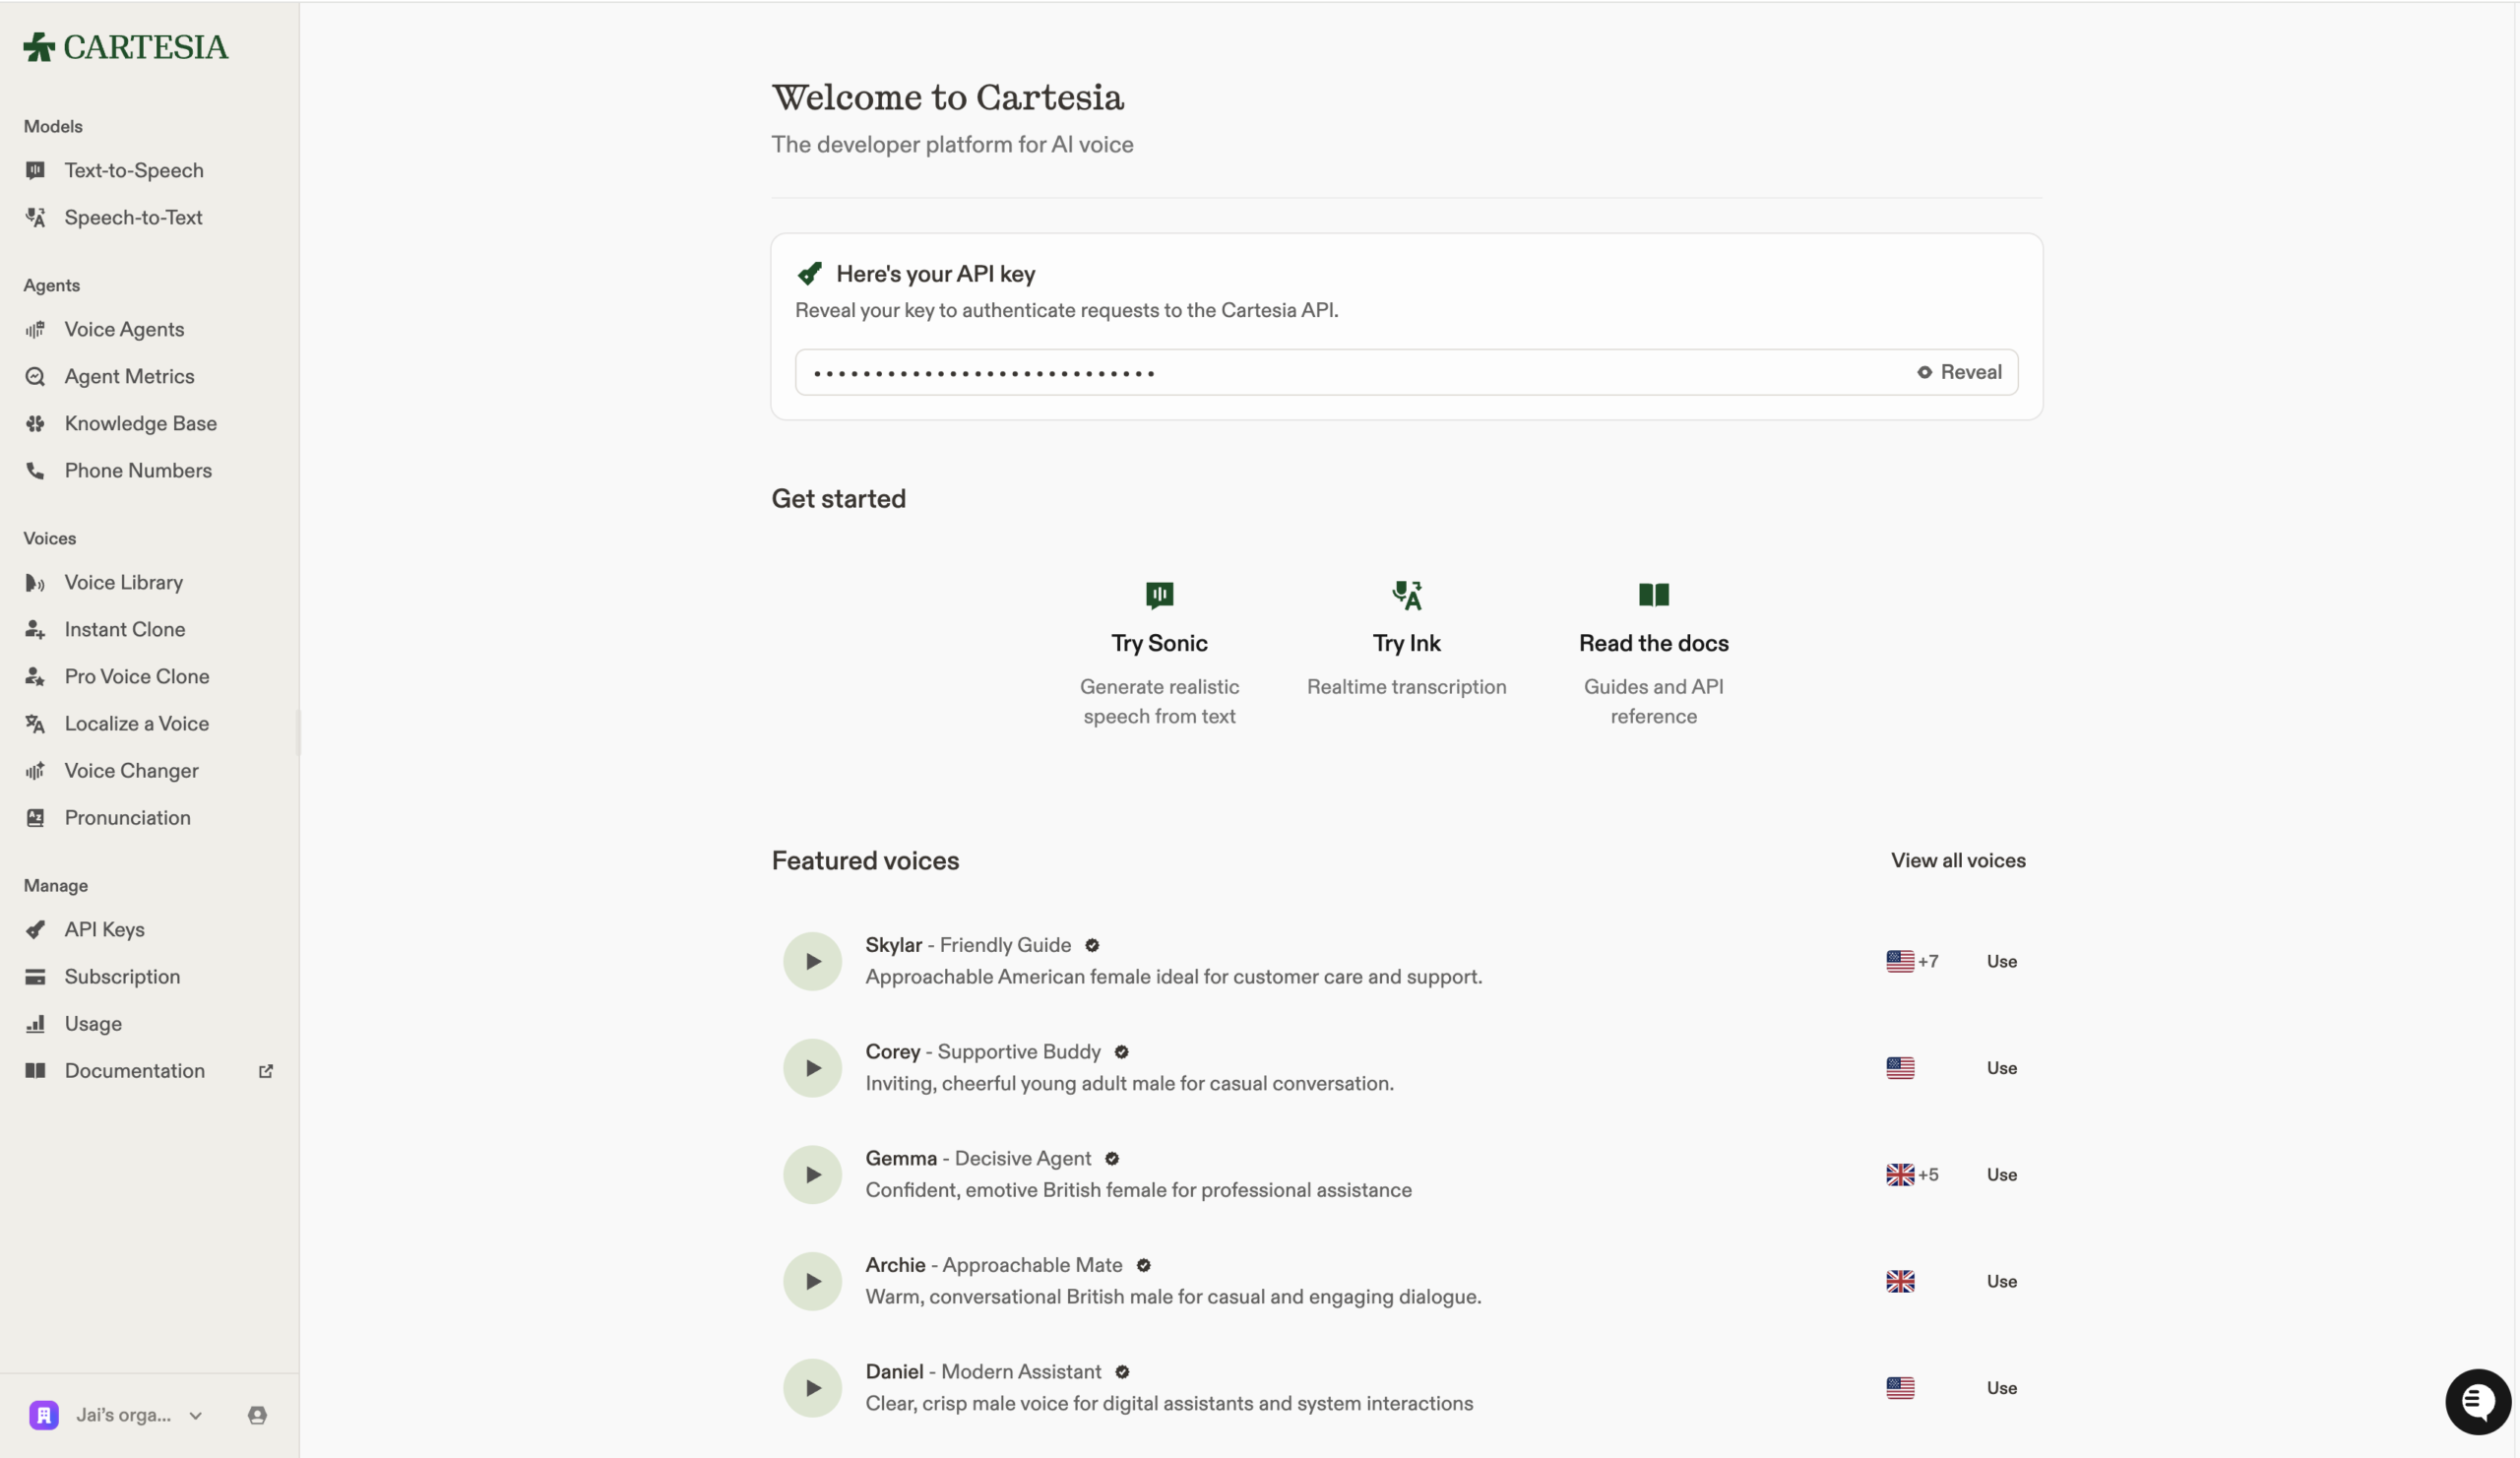Click the "+5" languages count for Gemma

(x=1928, y=1175)
